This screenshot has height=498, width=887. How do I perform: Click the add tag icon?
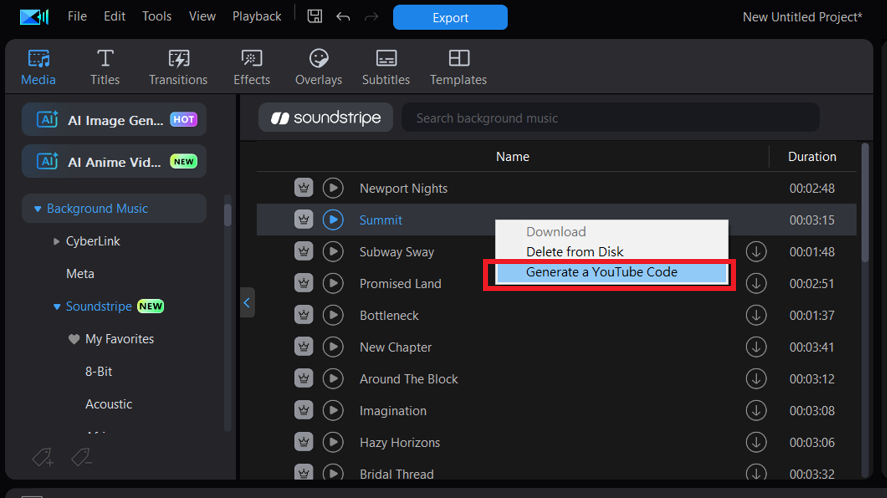click(x=42, y=457)
